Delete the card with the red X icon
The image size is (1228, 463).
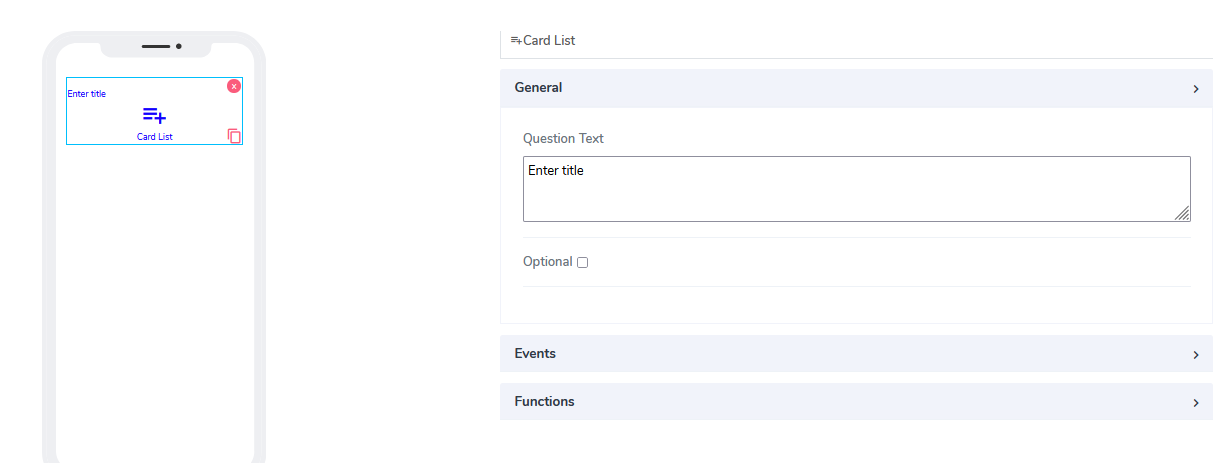click(x=234, y=86)
